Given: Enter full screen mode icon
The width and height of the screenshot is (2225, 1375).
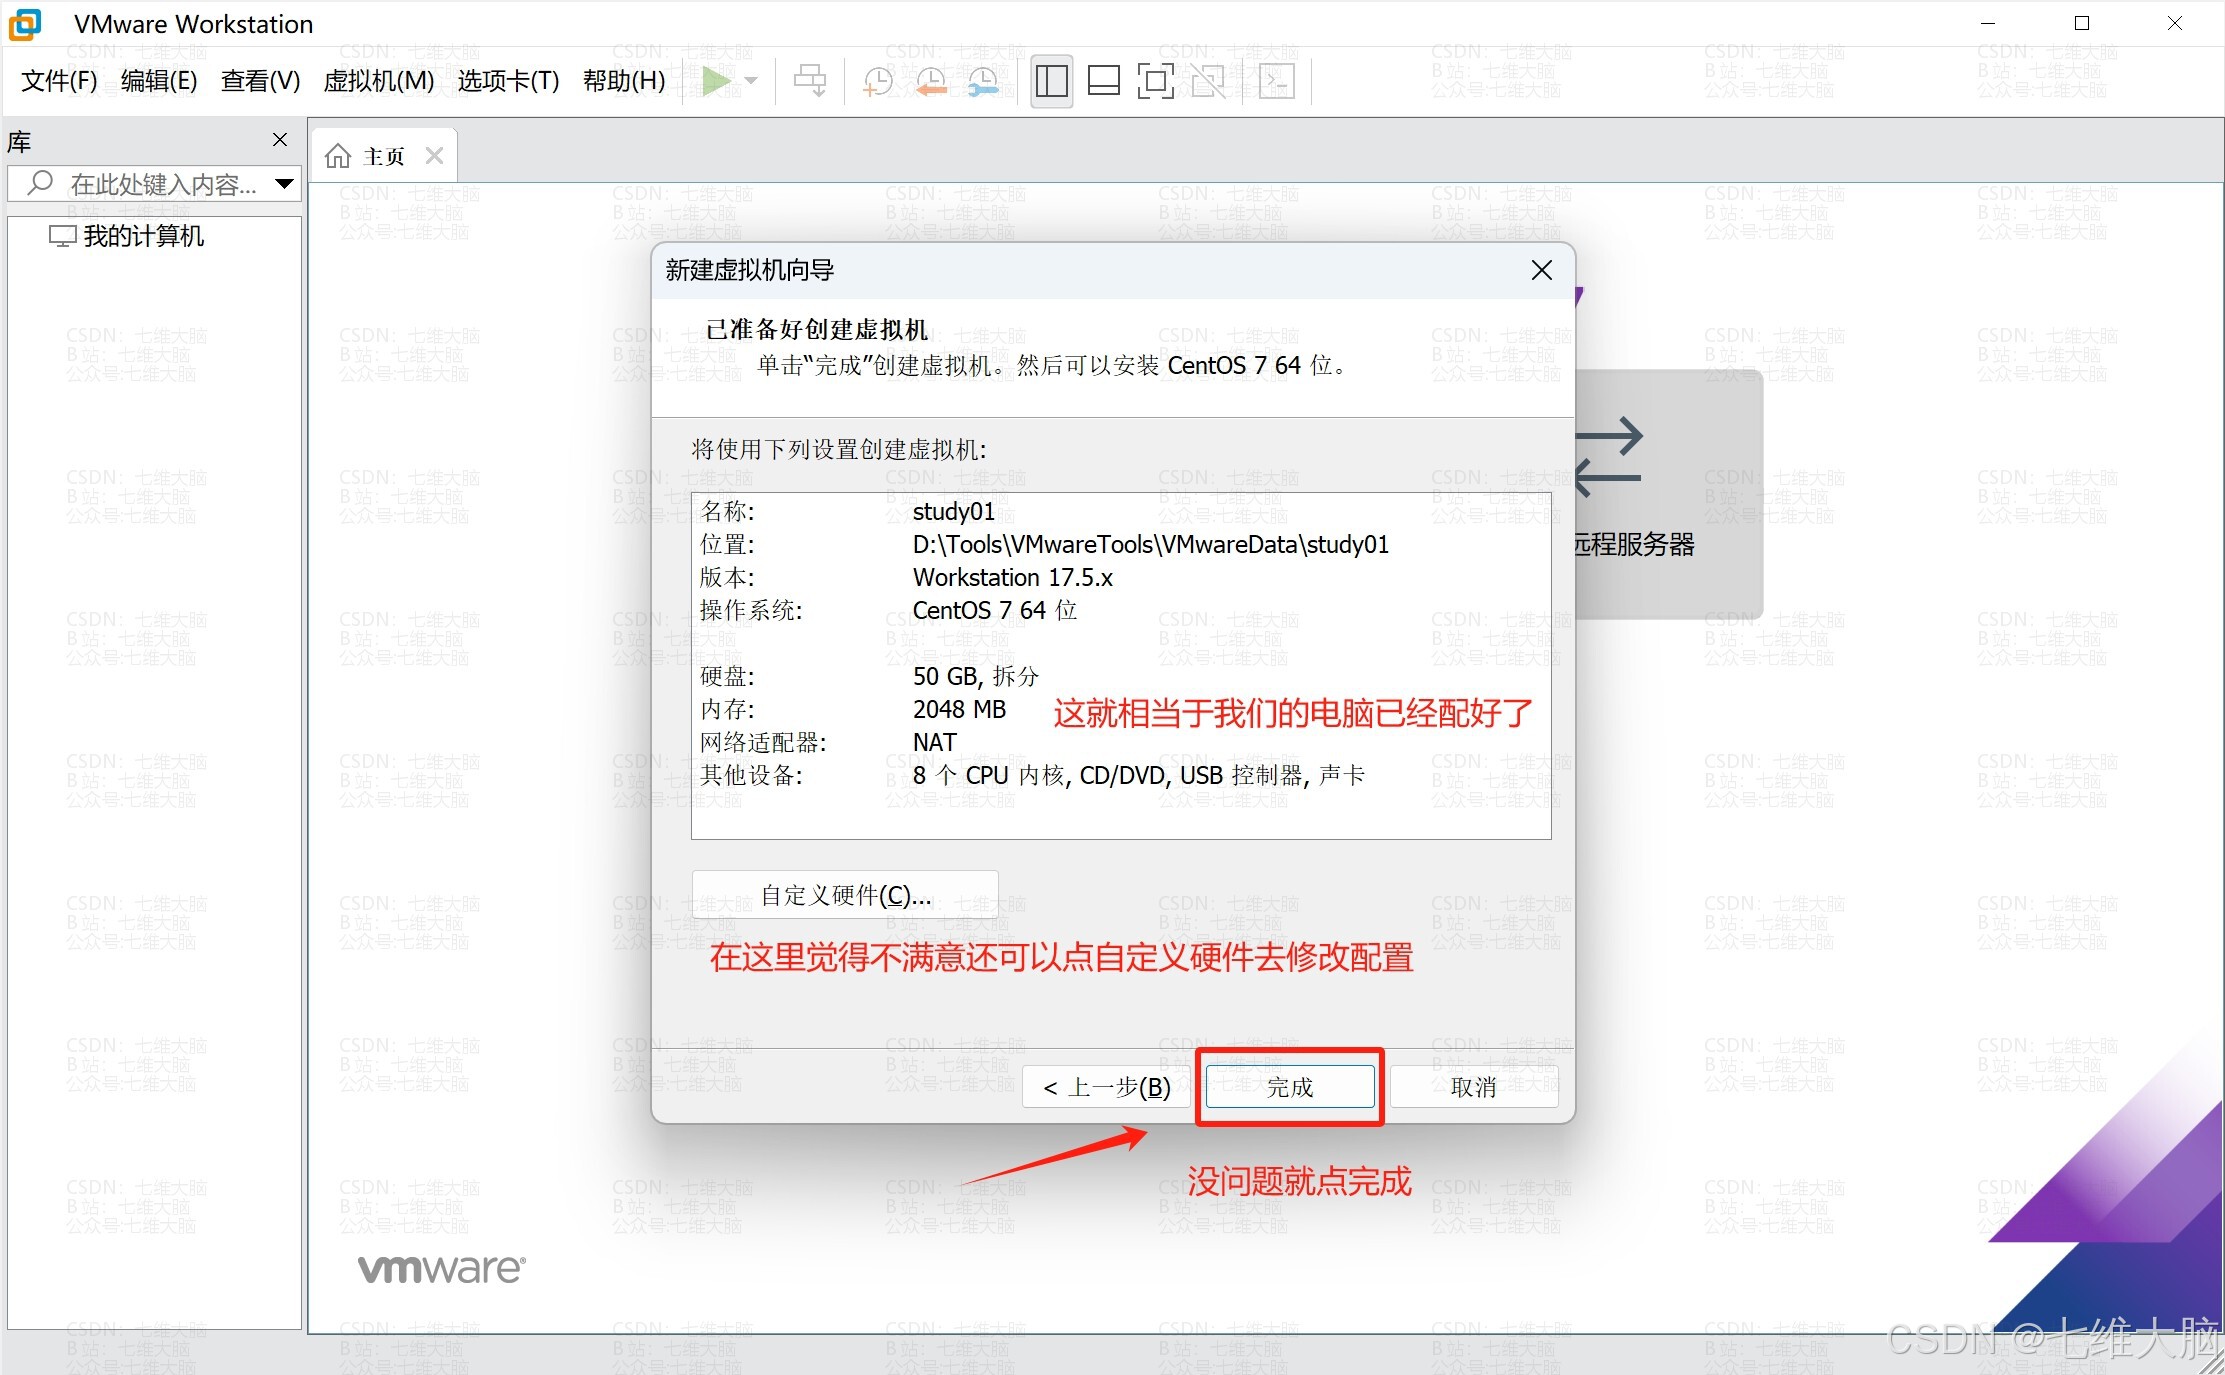Looking at the screenshot, I should [1155, 81].
